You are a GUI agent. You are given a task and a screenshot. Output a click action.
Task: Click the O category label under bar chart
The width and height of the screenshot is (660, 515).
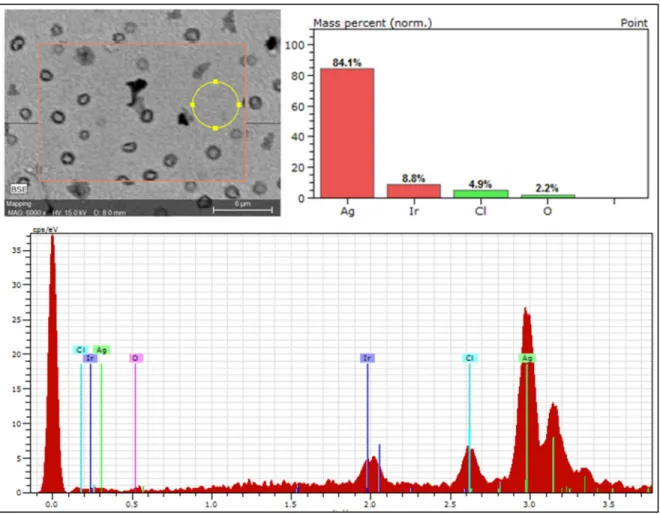547,210
